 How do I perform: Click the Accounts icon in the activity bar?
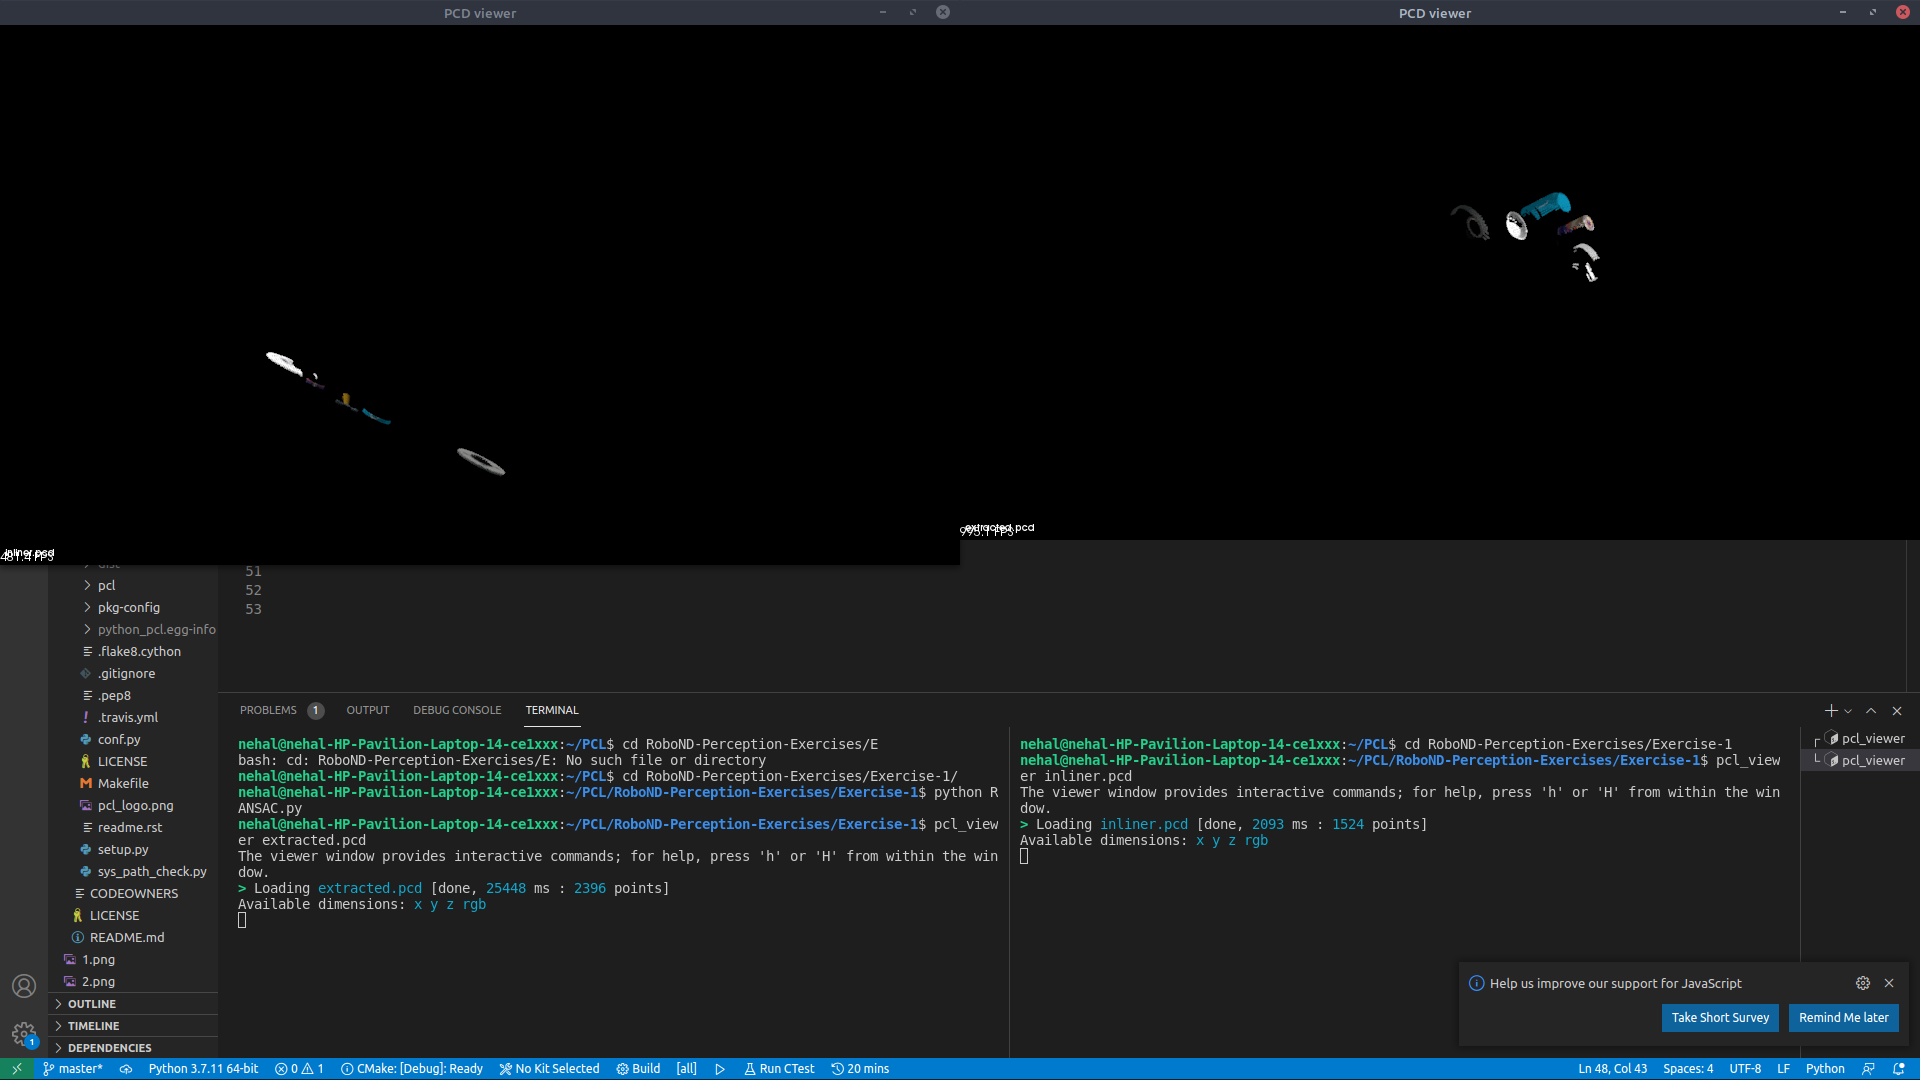point(24,986)
